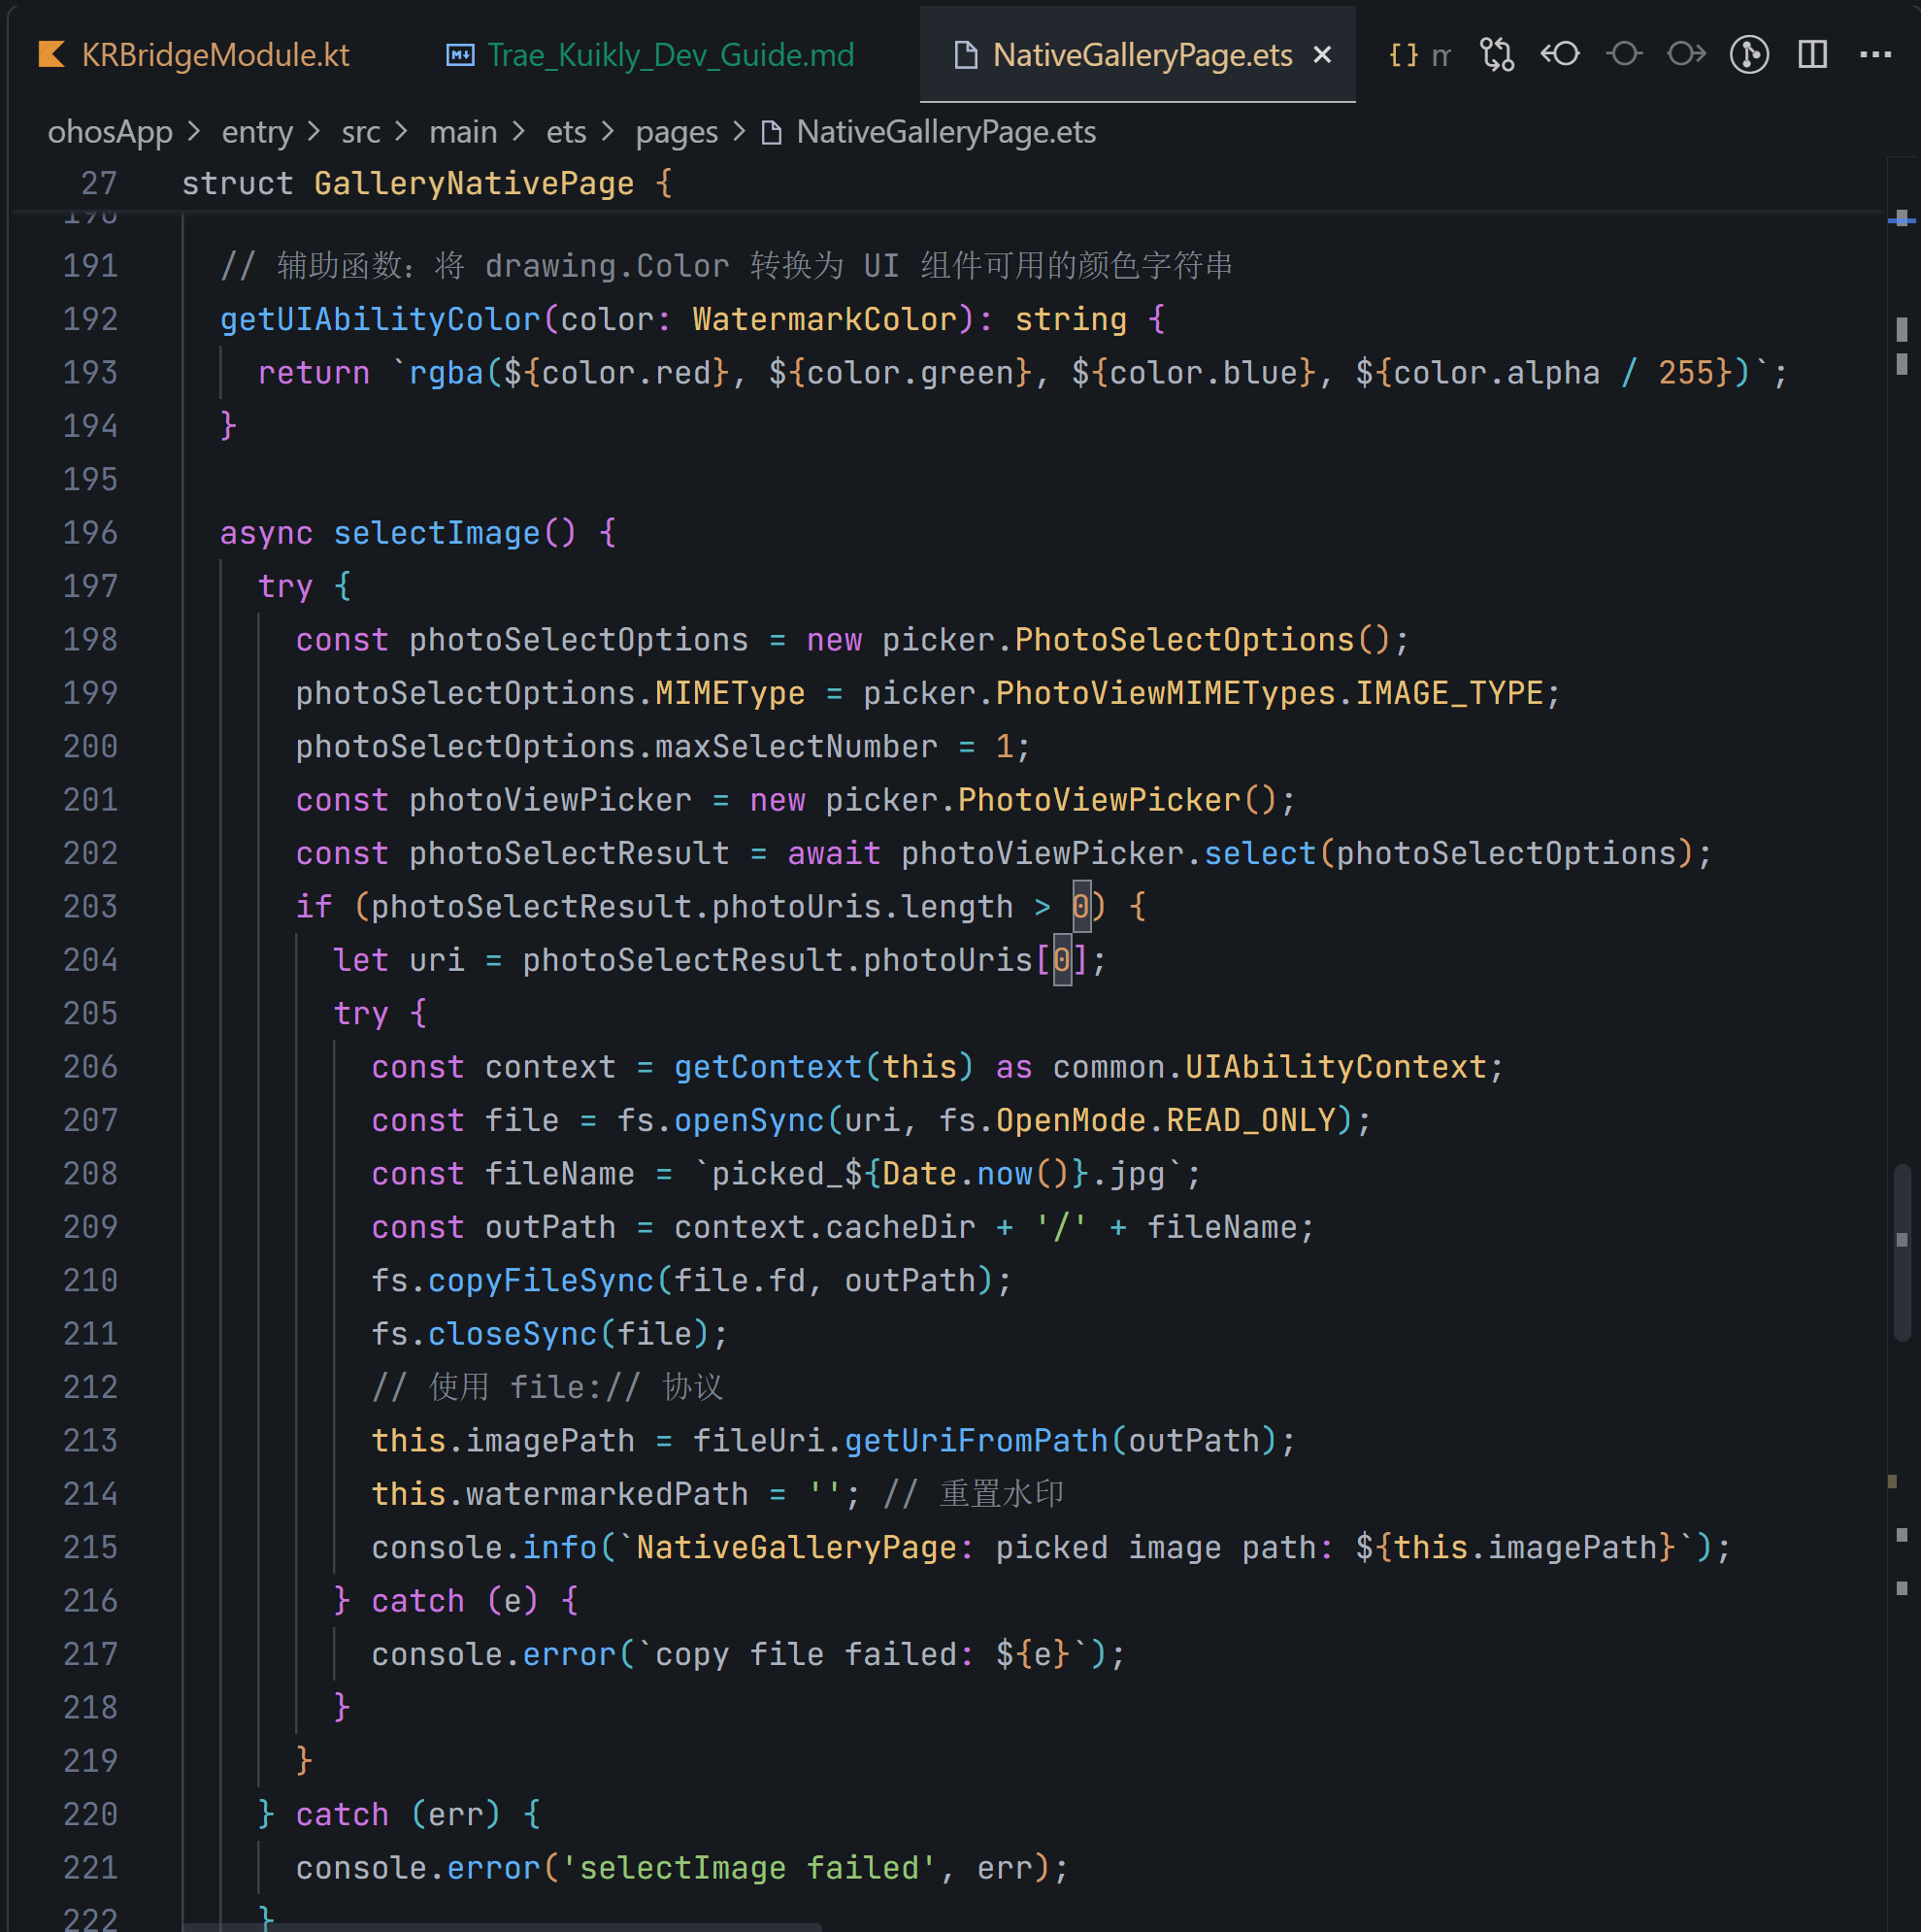Click the NativeGalleryPage.ets file breadcrumb

tap(945, 132)
